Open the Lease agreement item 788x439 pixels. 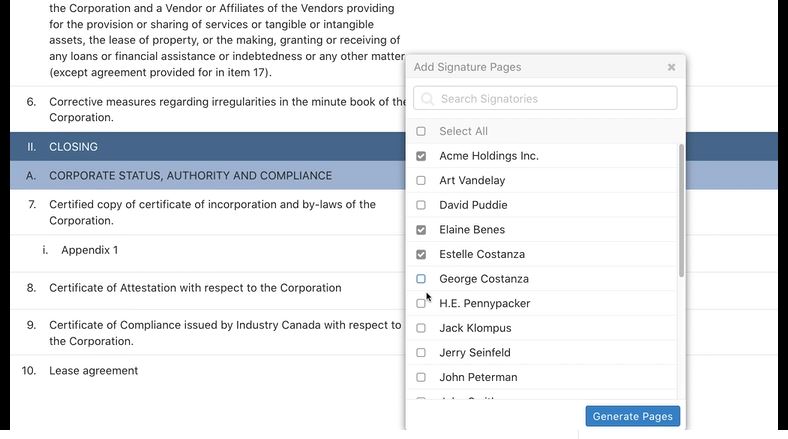pos(93,371)
